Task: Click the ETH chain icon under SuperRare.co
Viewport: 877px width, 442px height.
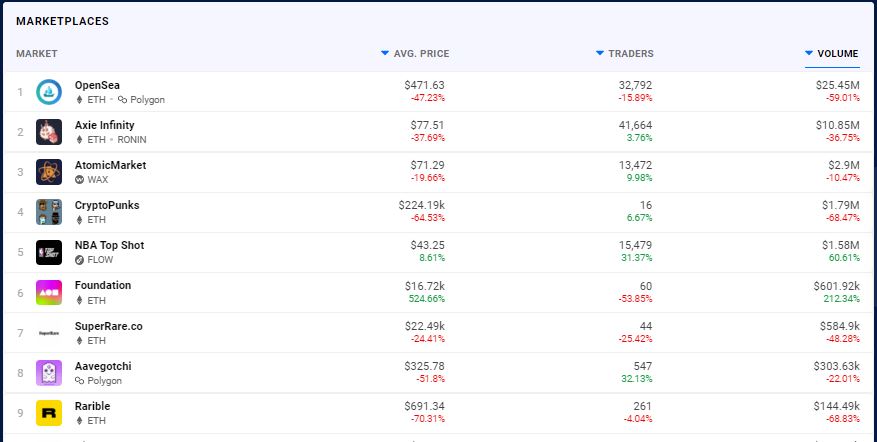Action: 79,340
